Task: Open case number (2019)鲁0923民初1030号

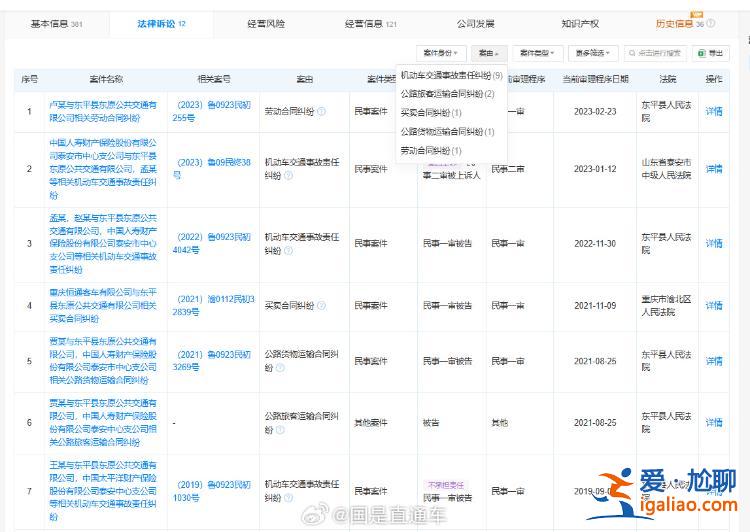Action: (211, 491)
